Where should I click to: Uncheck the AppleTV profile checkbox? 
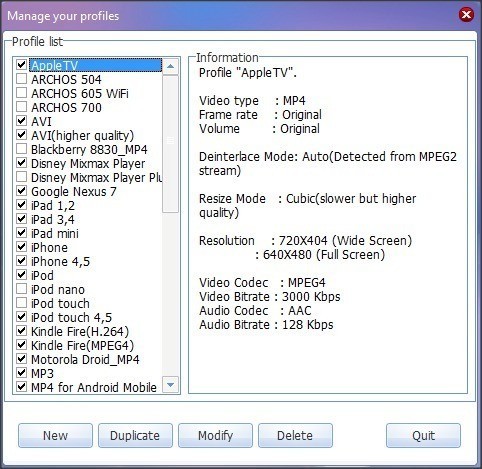click(x=22, y=65)
